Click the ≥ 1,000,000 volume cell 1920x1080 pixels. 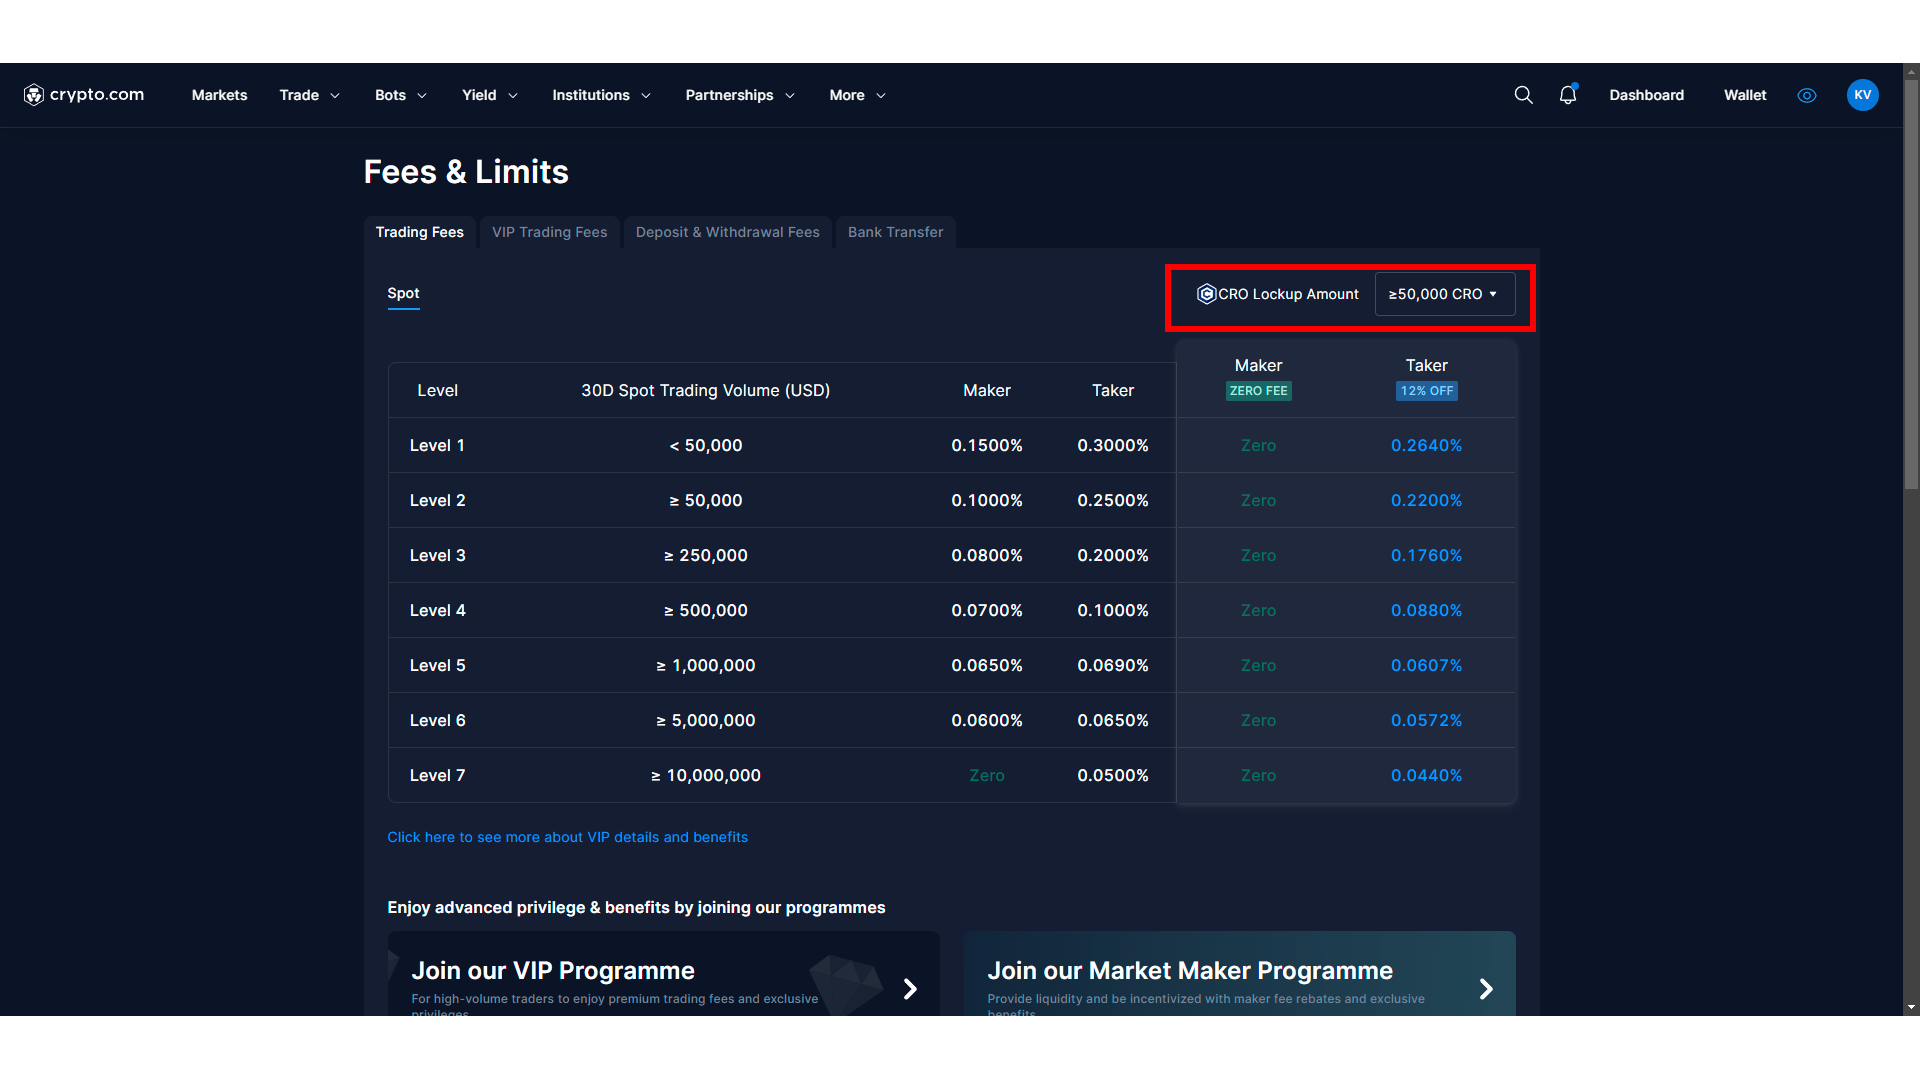[706, 665]
